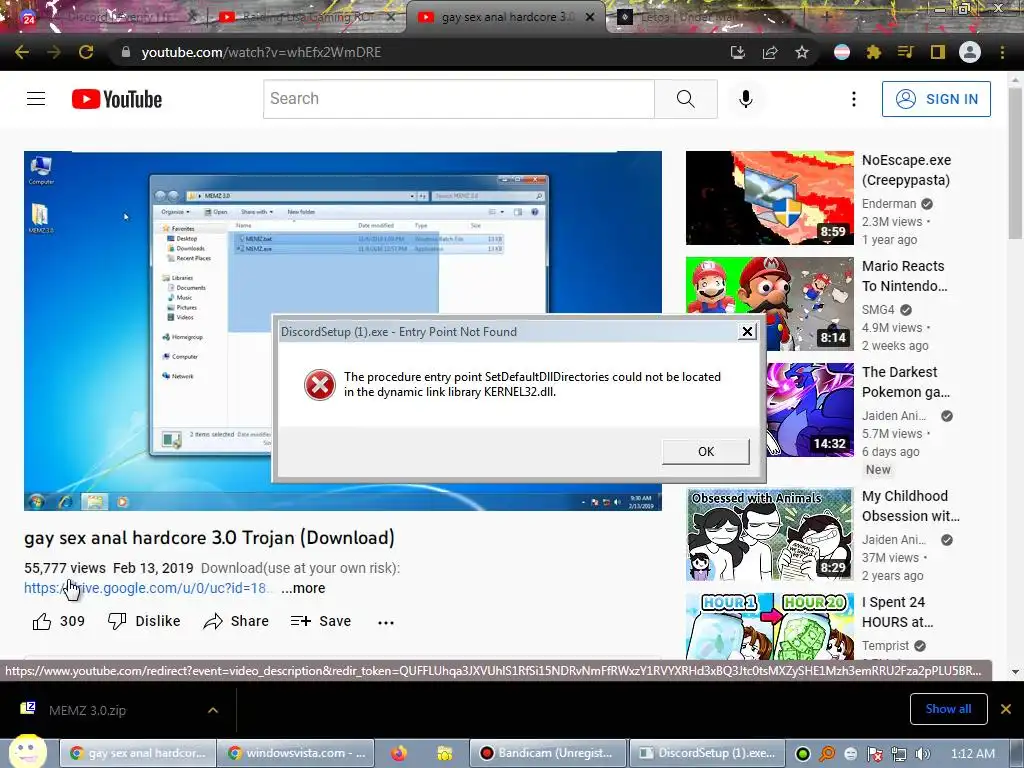Click the Enderman channel name
The height and width of the screenshot is (768, 1024).
click(x=889, y=204)
